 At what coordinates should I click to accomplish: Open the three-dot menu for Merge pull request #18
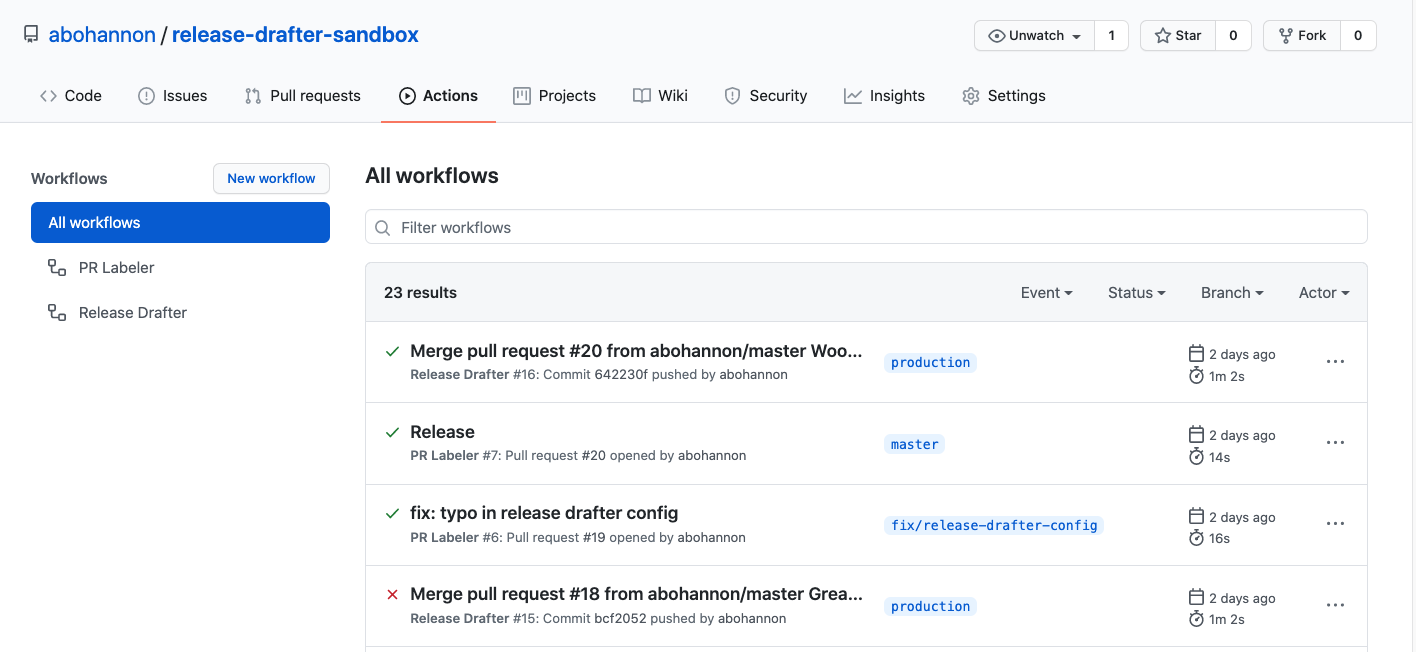coord(1335,605)
